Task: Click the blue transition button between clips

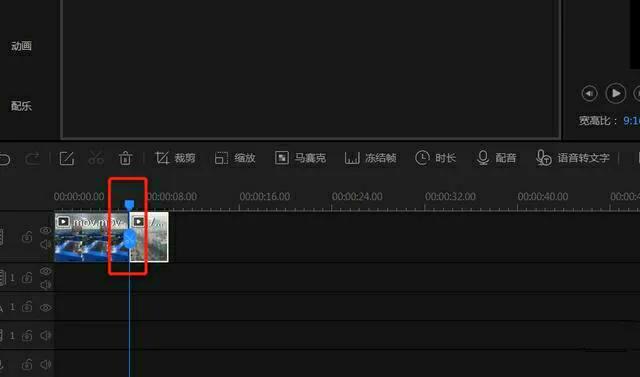Action: click(129, 239)
